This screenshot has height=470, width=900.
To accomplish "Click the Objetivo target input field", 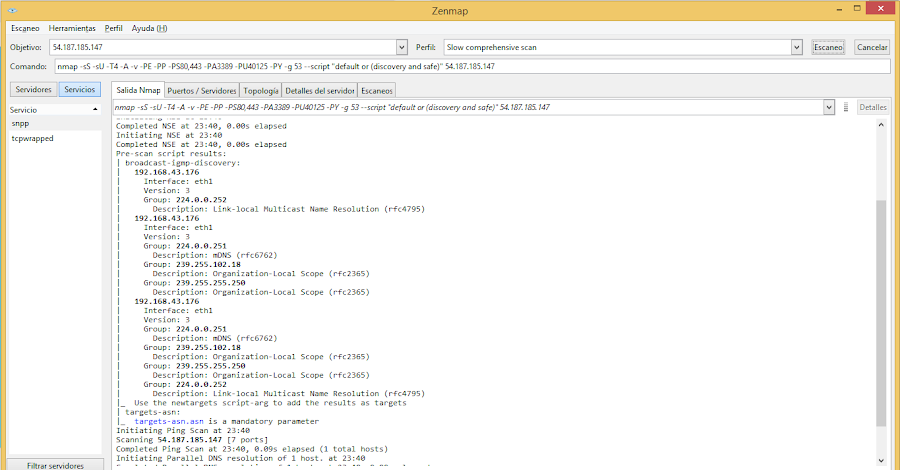I will coord(223,47).
